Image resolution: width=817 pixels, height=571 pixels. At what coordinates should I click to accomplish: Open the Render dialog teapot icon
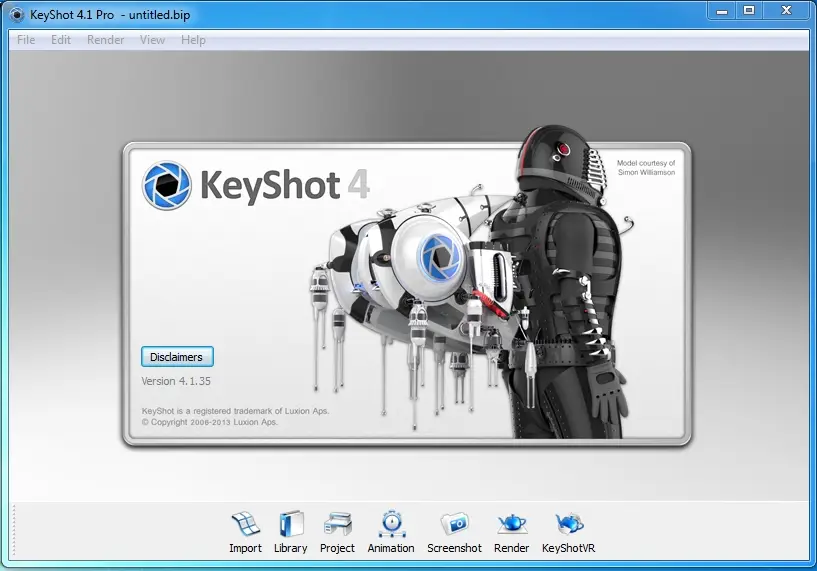point(512,525)
